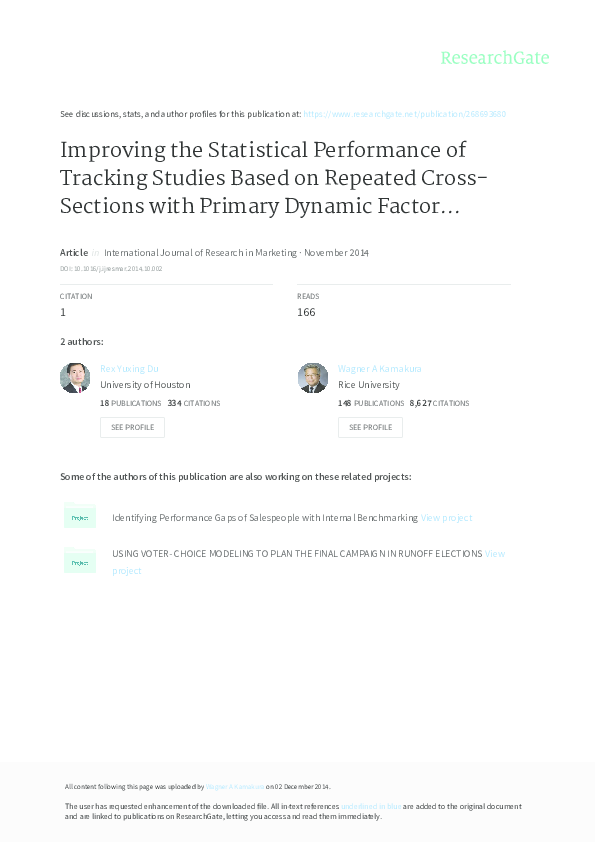
Task: Click the ResearchGate logo
Action: pyautogui.click(x=495, y=58)
